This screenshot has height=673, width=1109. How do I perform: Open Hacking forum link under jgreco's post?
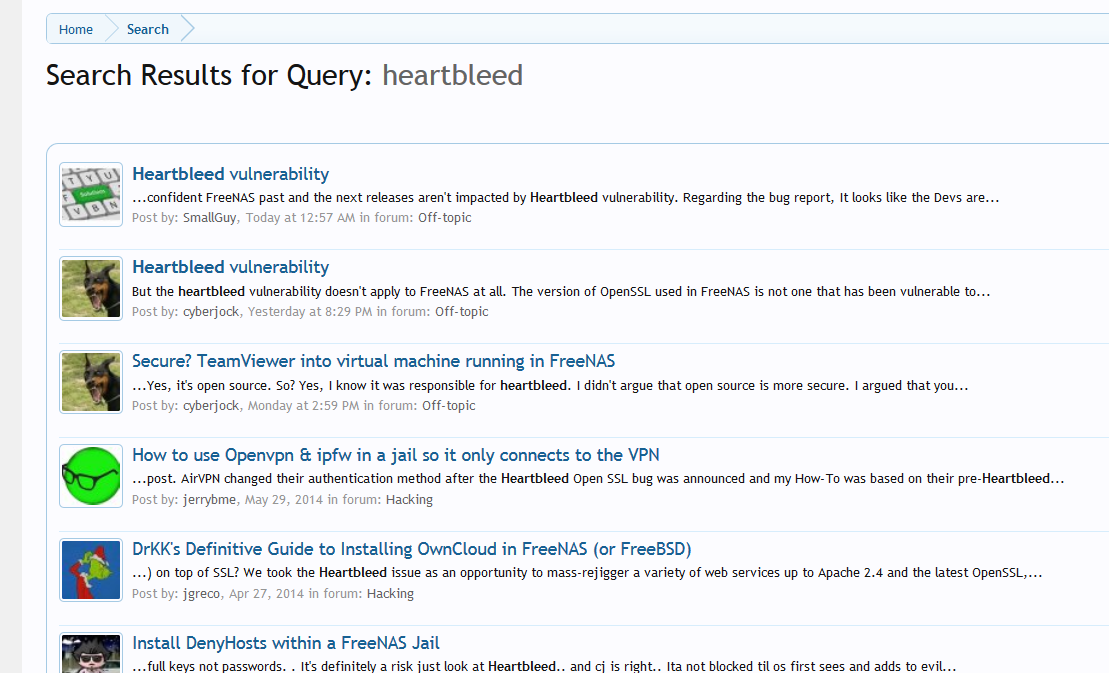click(390, 594)
